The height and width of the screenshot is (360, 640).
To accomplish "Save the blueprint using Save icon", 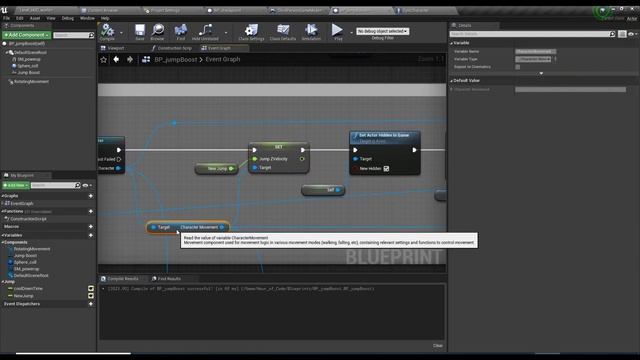I will (x=140, y=32).
